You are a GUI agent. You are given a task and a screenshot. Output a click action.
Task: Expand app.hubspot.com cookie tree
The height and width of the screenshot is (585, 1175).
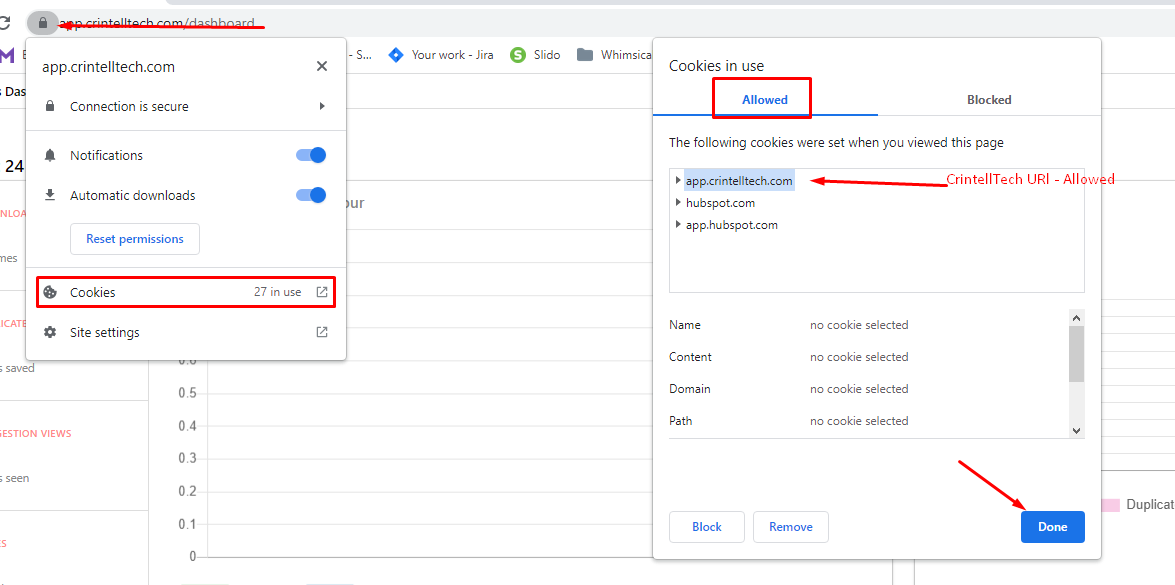click(x=678, y=224)
